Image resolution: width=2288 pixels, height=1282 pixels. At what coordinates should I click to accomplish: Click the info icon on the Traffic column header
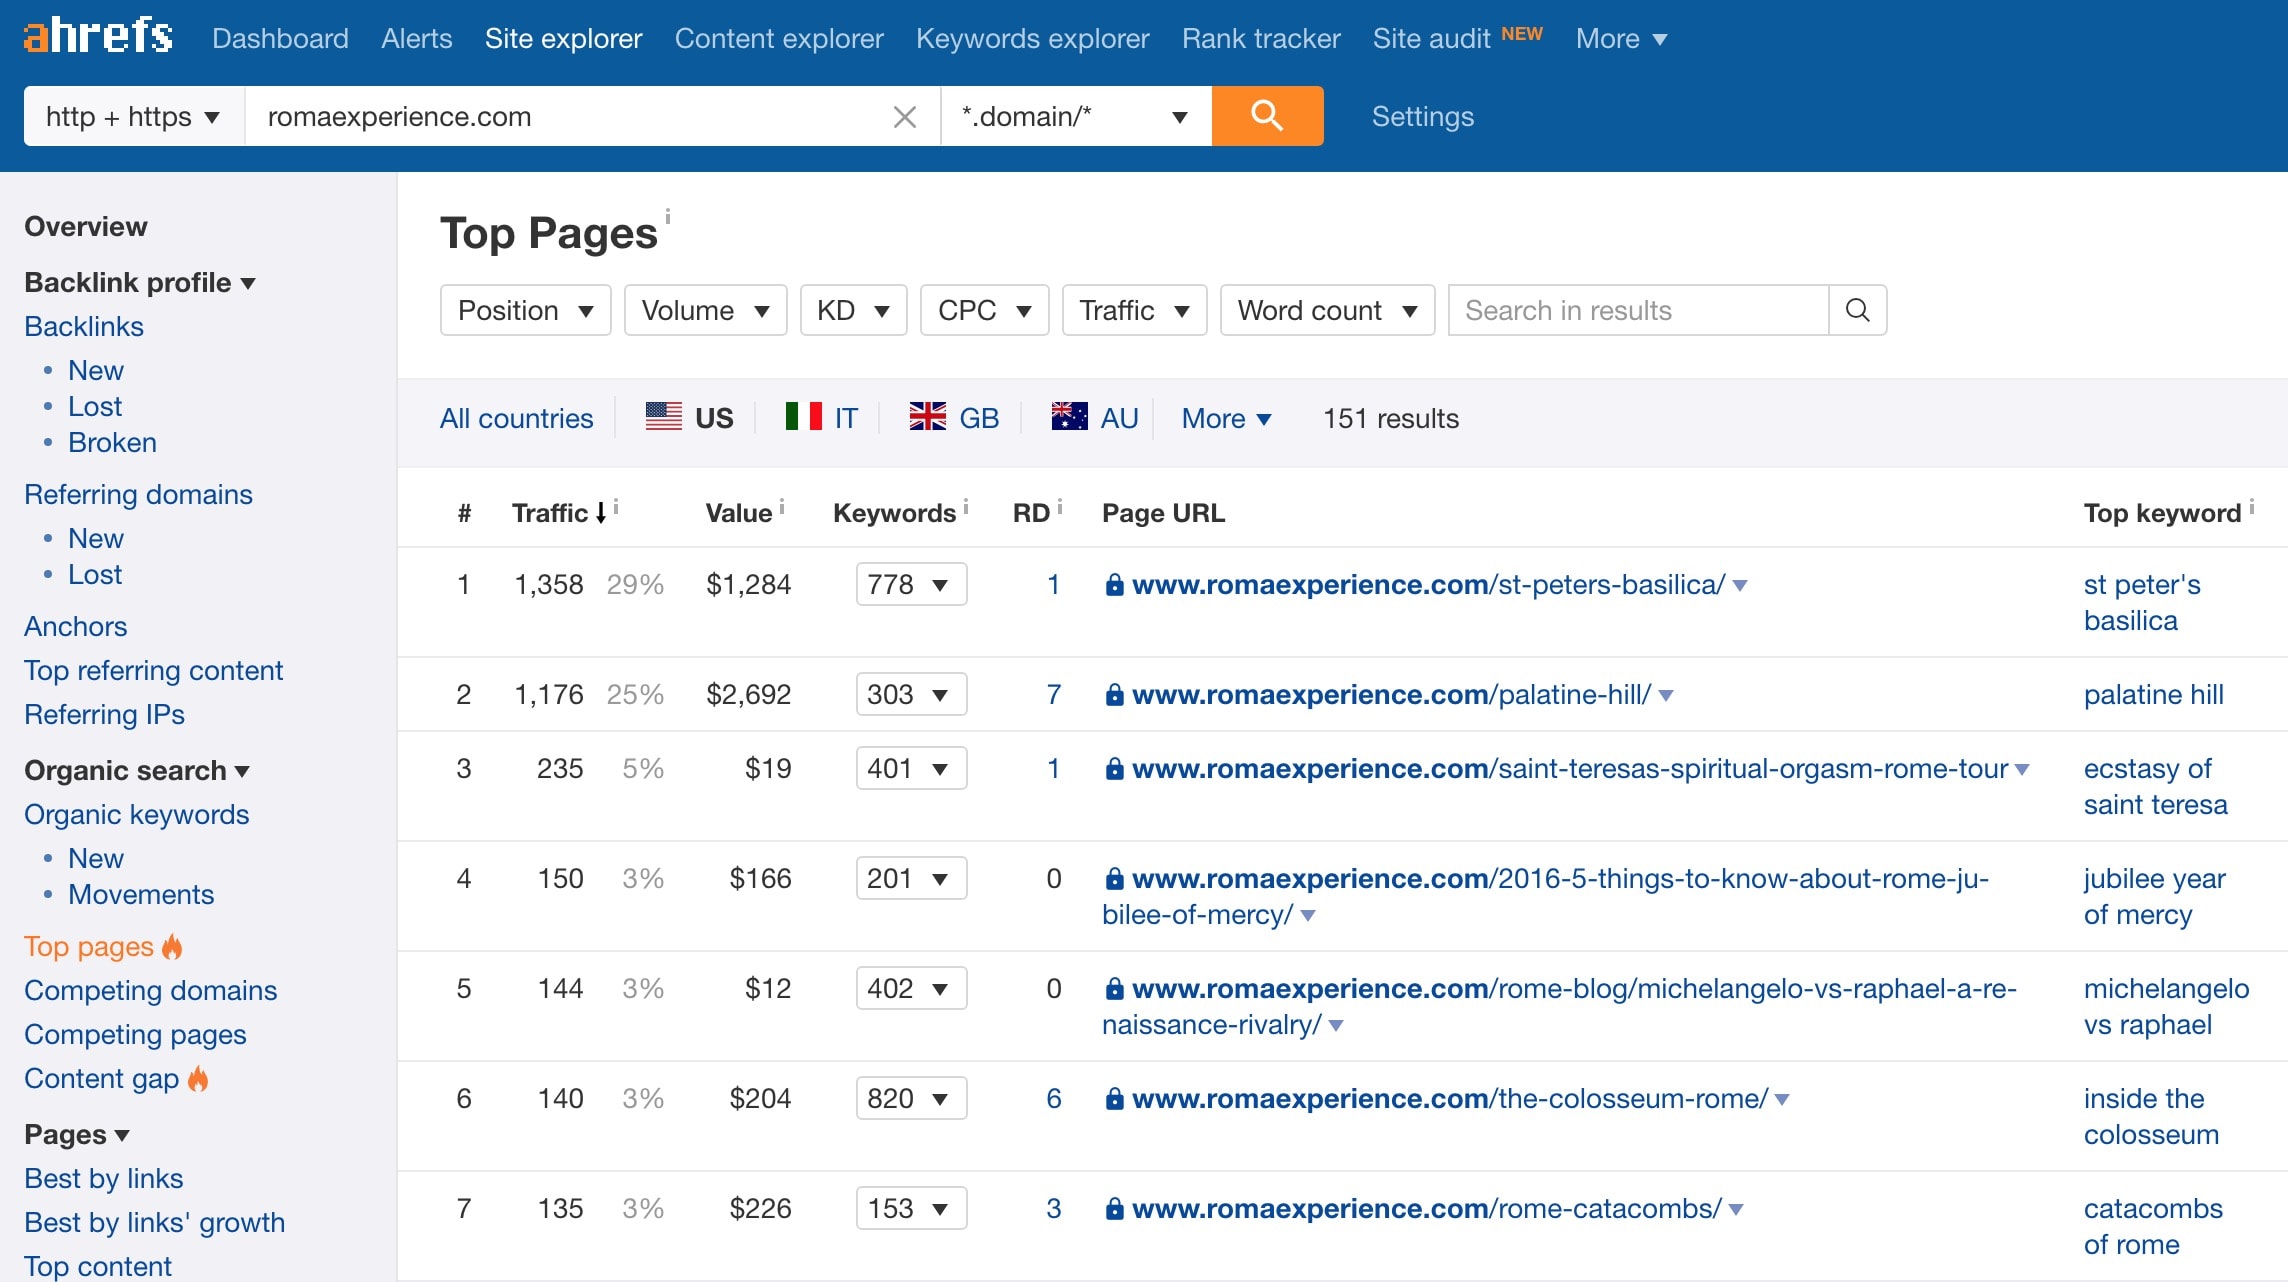[x=616, y=506]
